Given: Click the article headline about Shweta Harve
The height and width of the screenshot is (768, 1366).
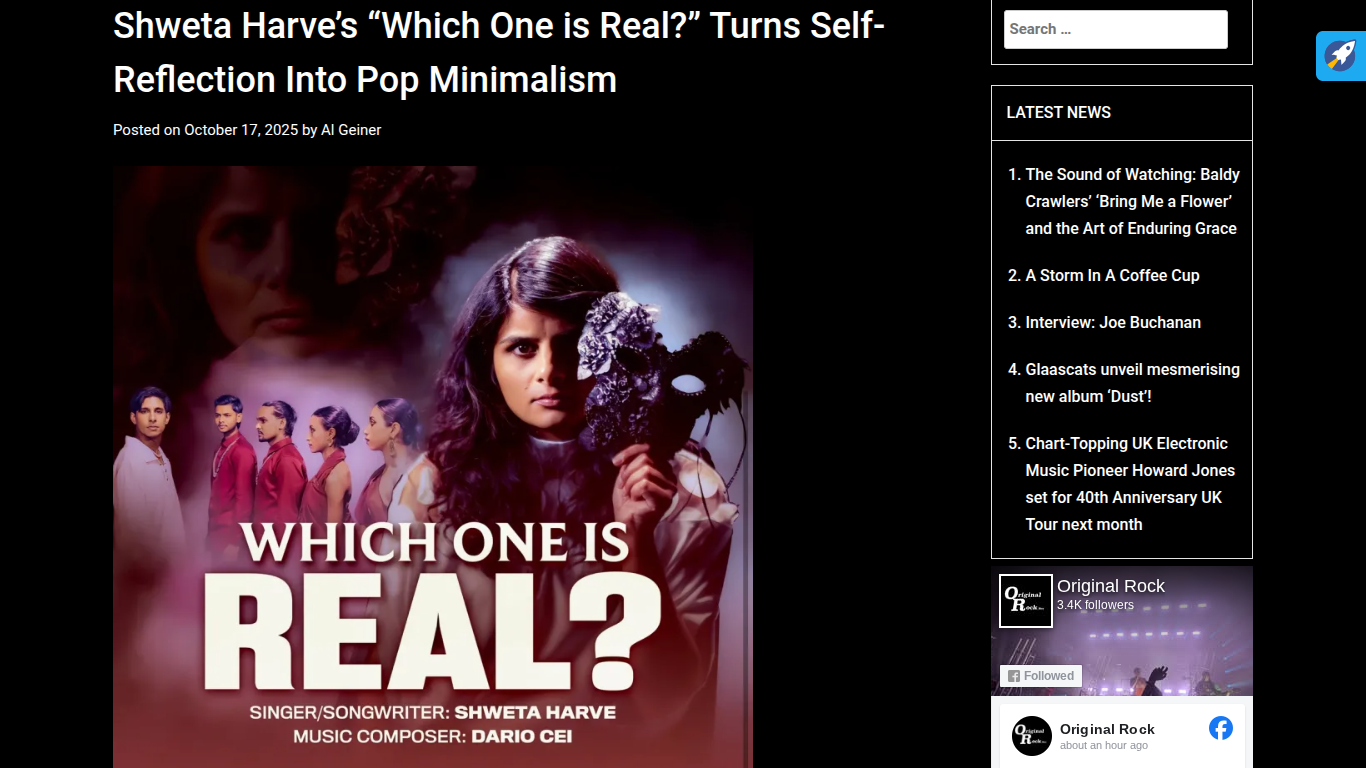Looking at the screenshot, I should click(499, 52).
